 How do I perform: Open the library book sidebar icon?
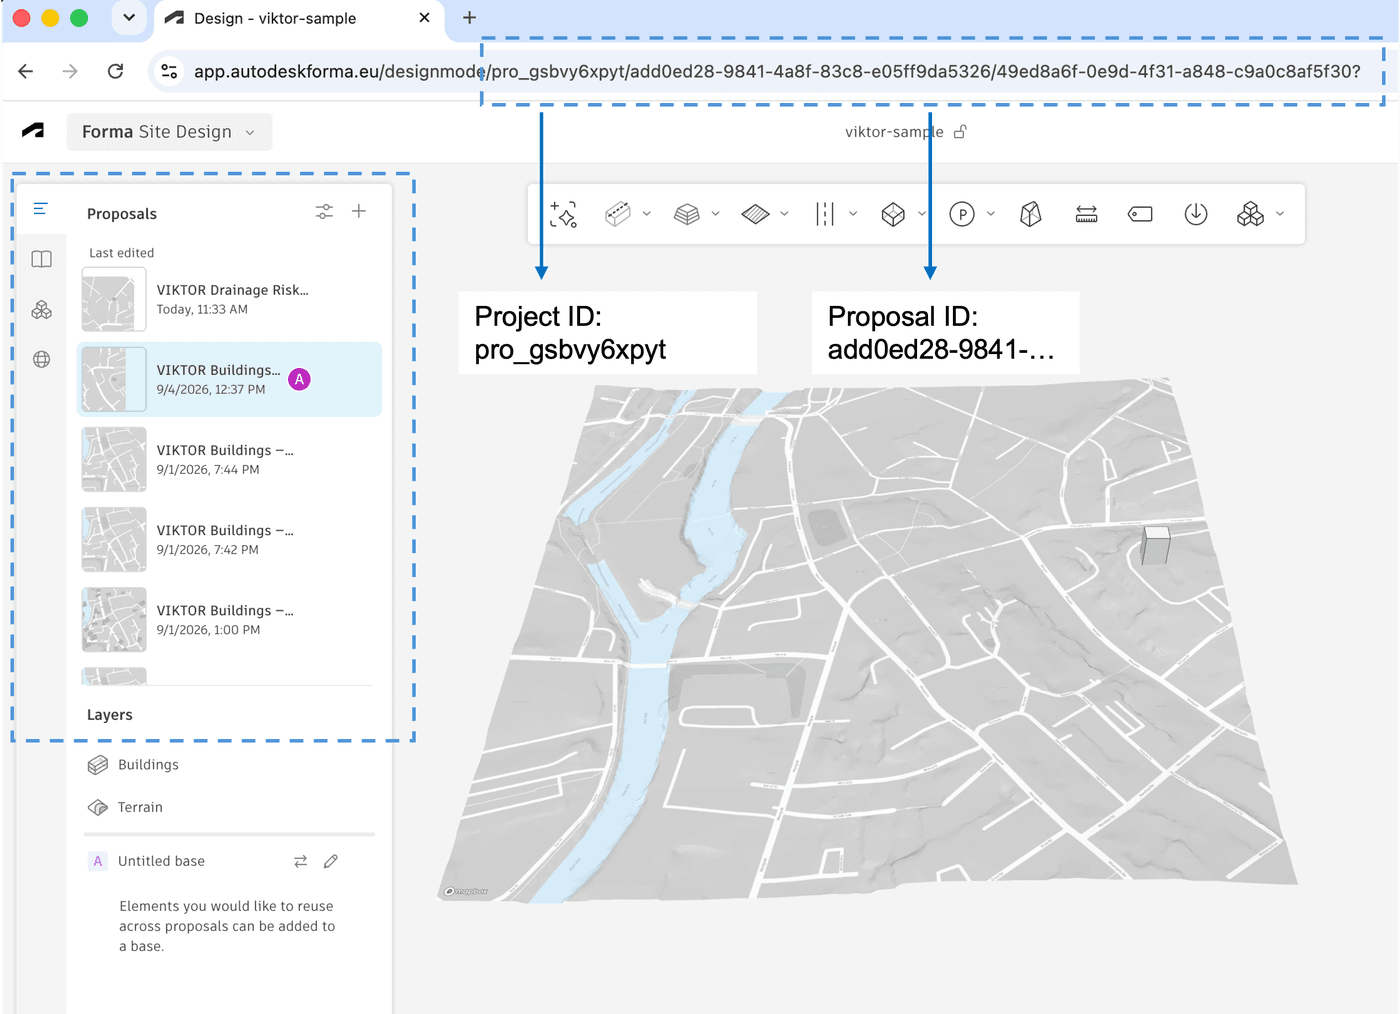click(x=41, y=259)
